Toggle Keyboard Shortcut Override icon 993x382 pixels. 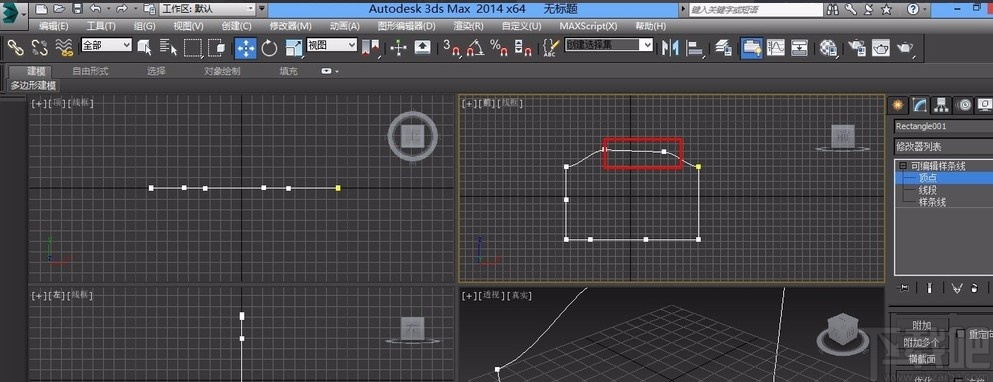pos(422,48)
